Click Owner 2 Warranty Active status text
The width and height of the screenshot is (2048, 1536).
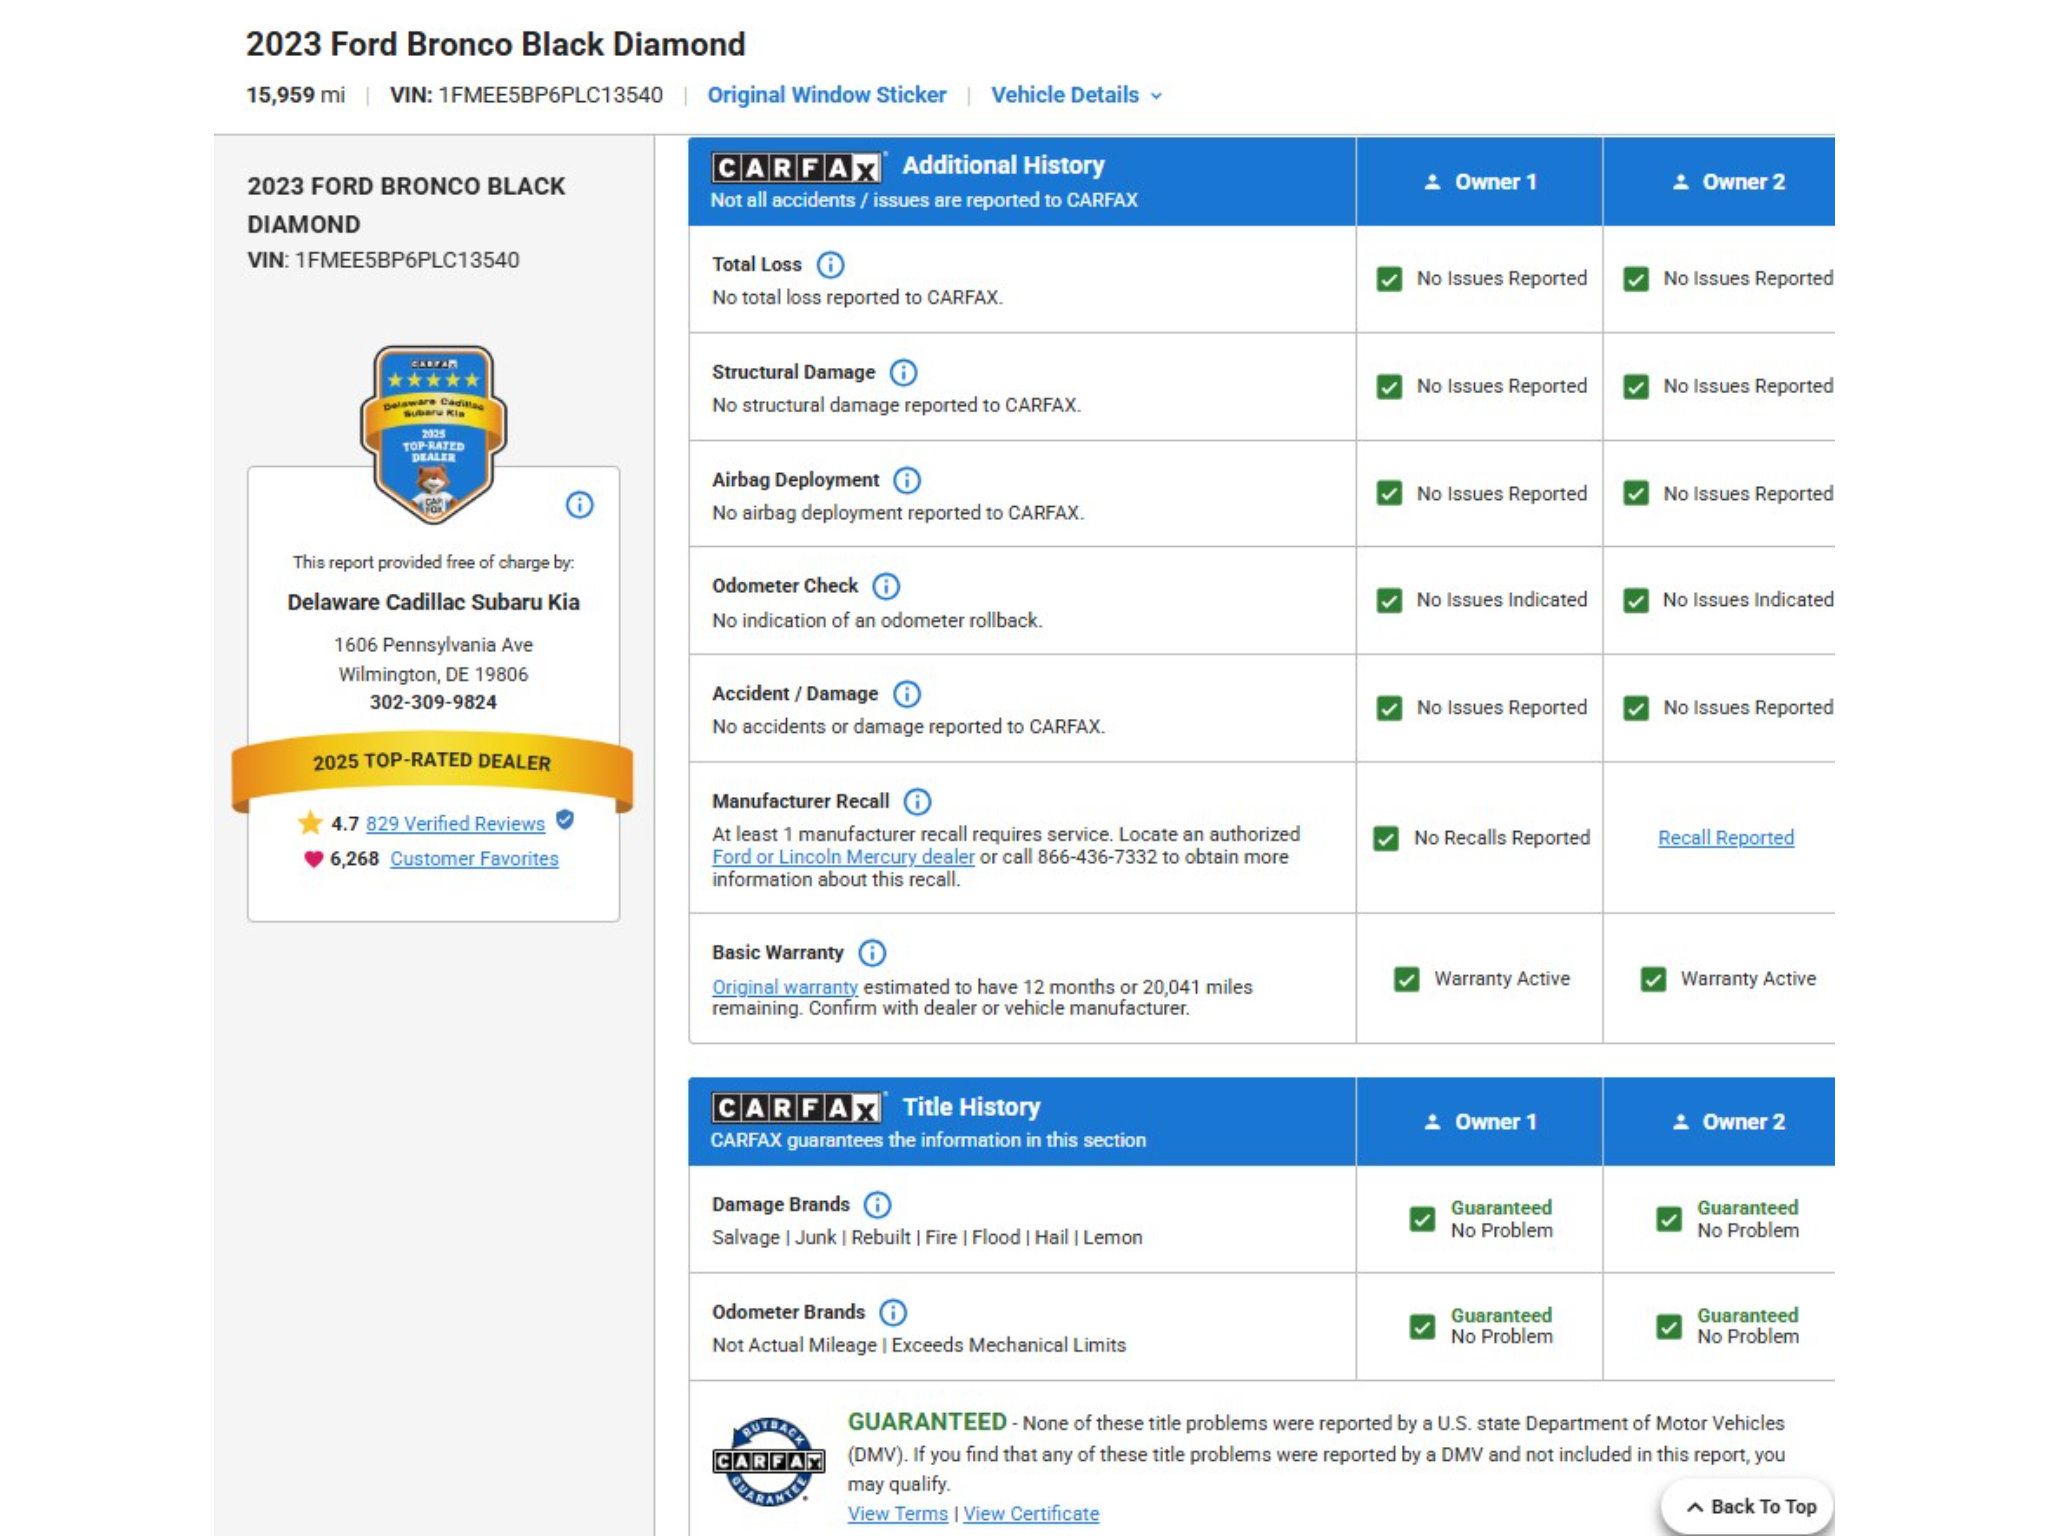1748,979
